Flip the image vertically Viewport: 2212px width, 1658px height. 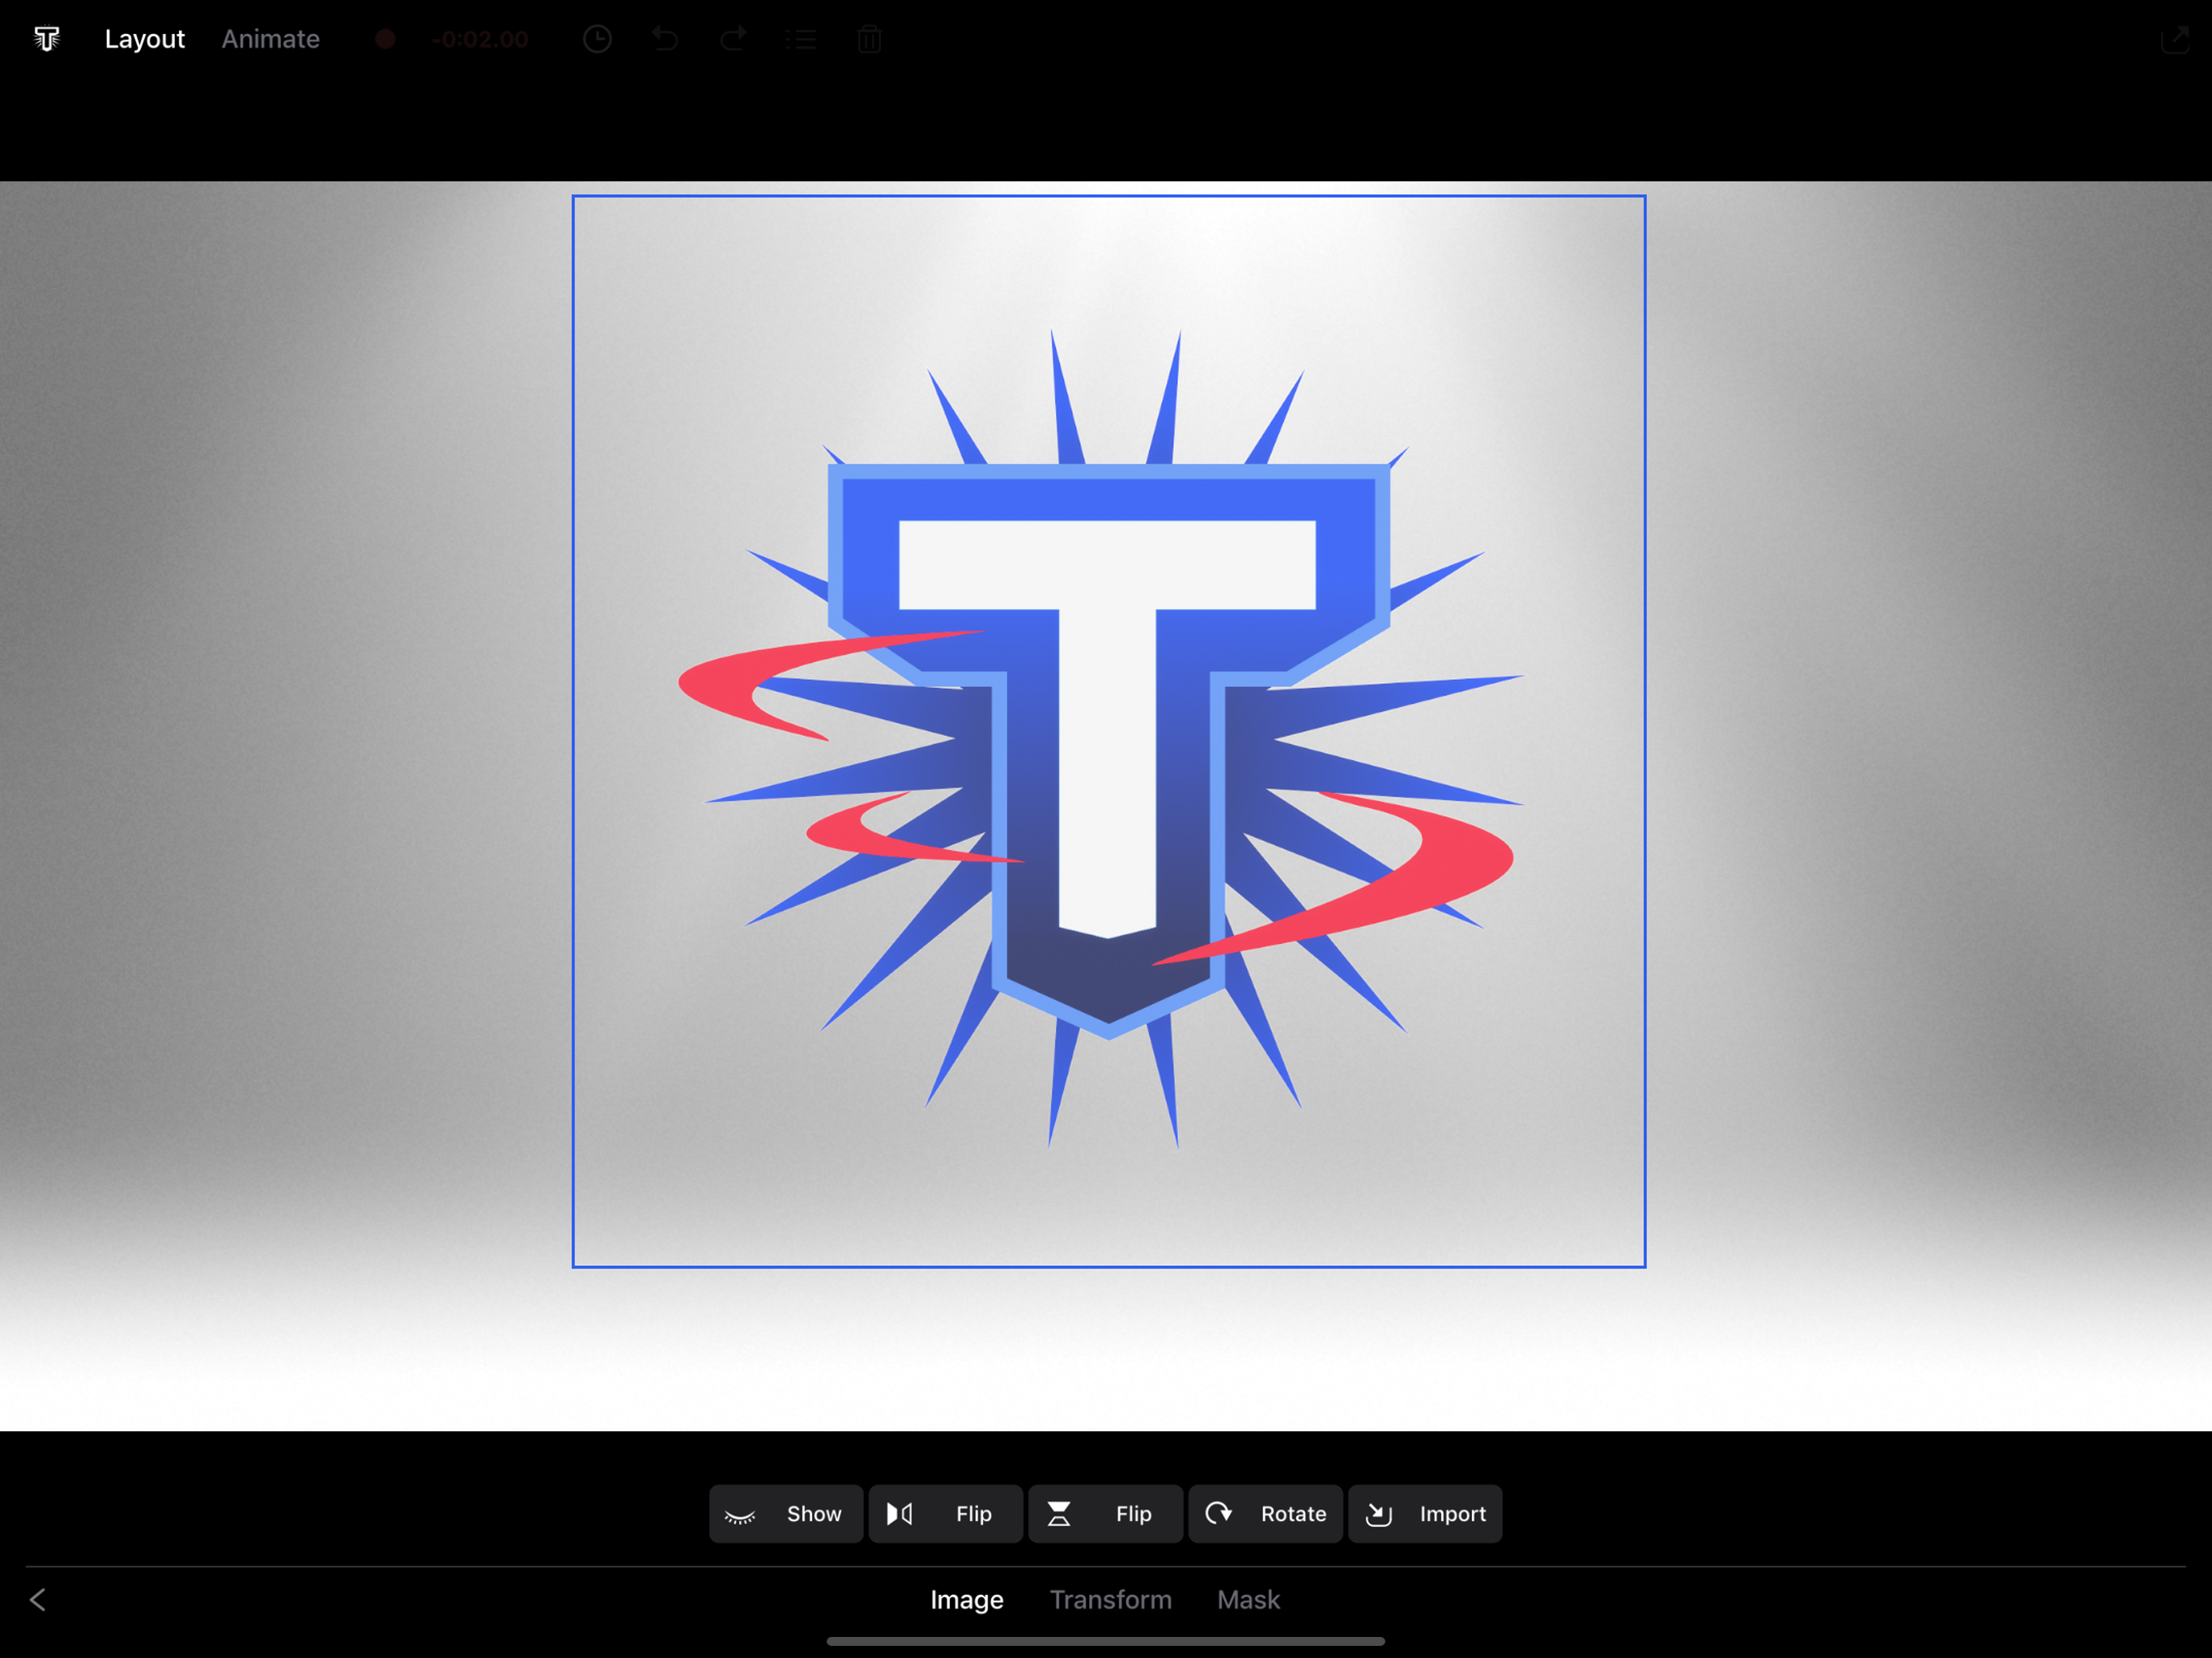[x=1105, y=1513]
